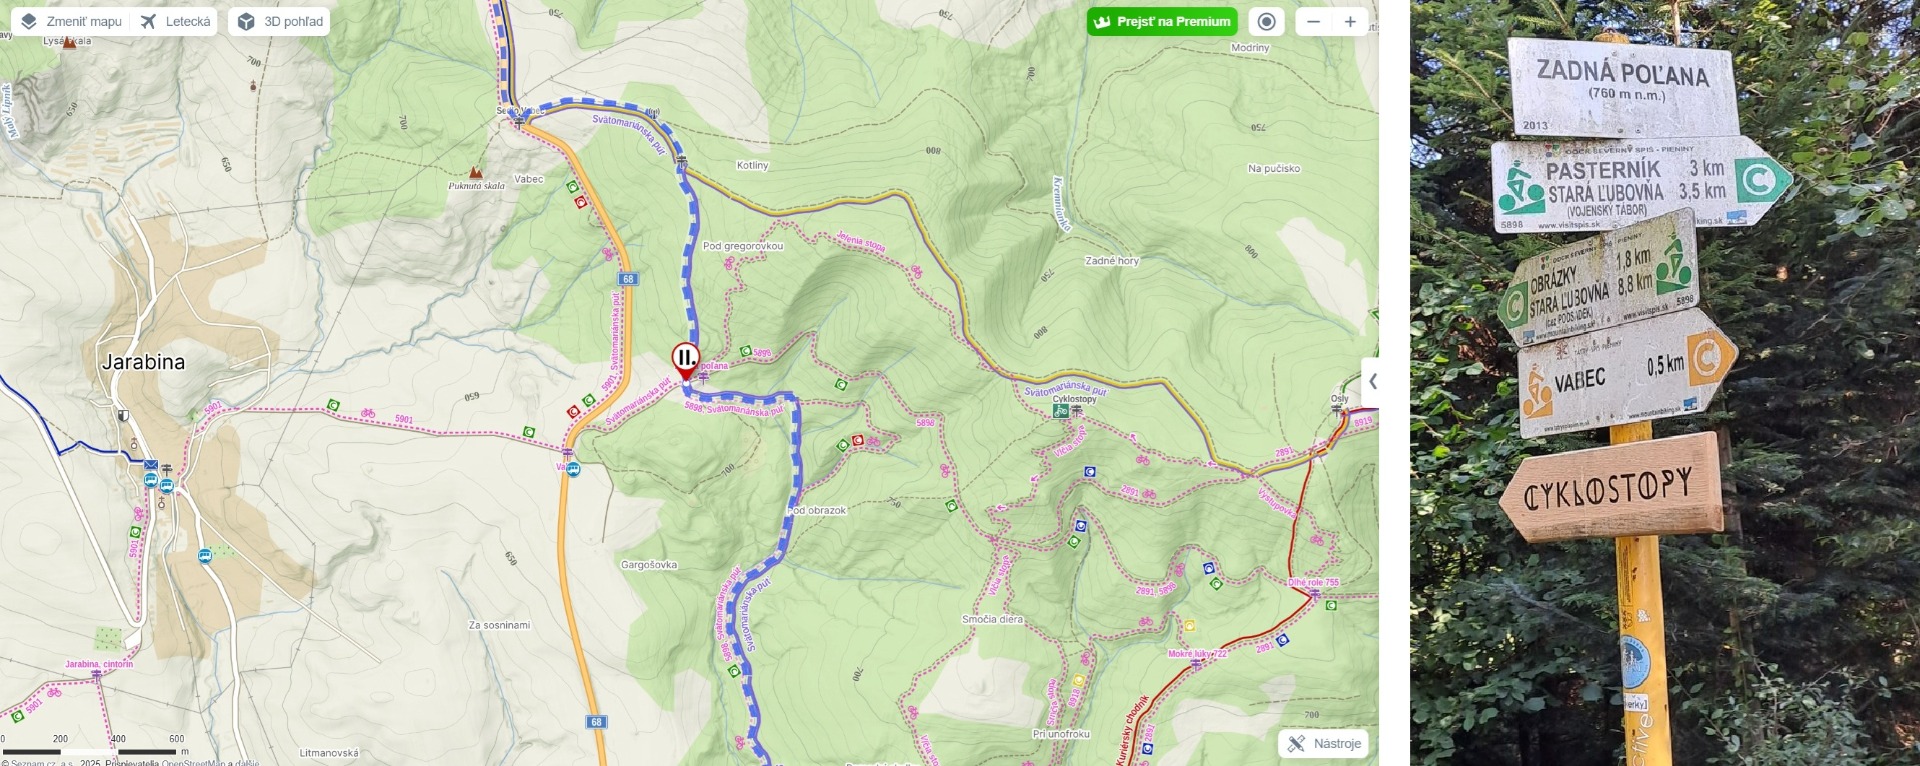Enable the 3D pohľad view
Screen dimensions: 1920x766
pos(281,21)
